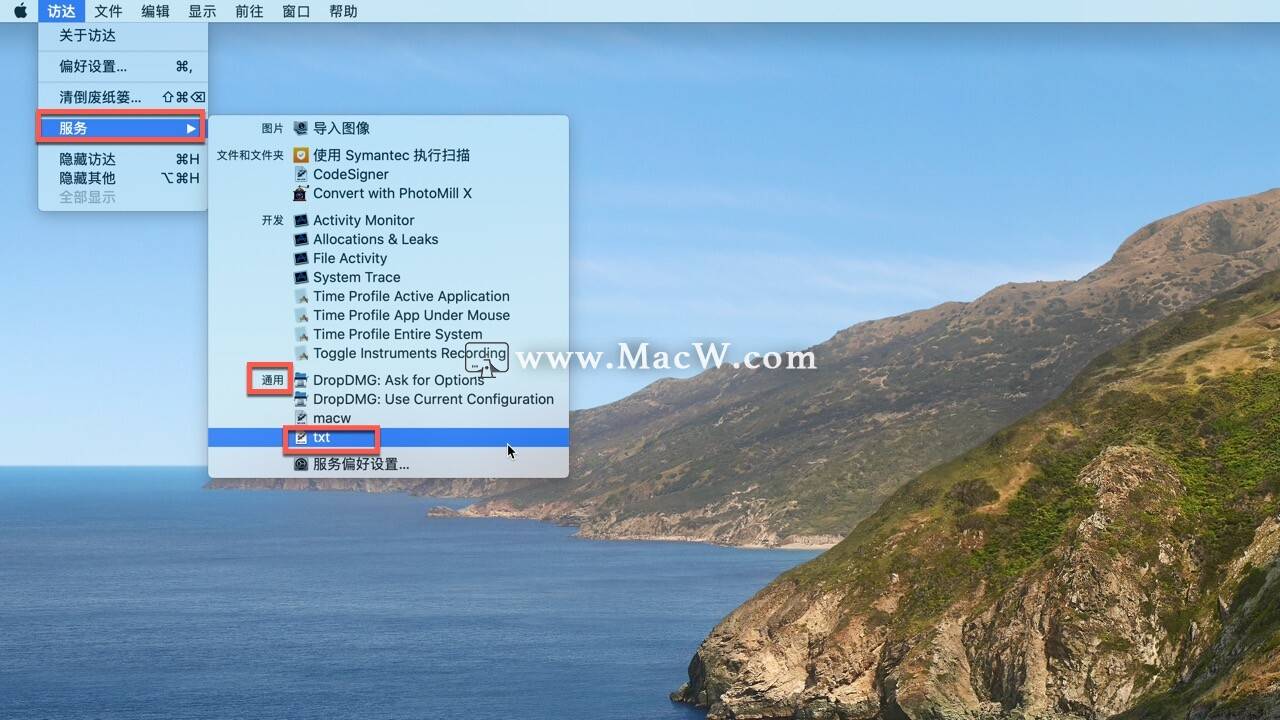Open the 前往 menu
This screenshot has width=1280, height=720.
pos(248,11)
